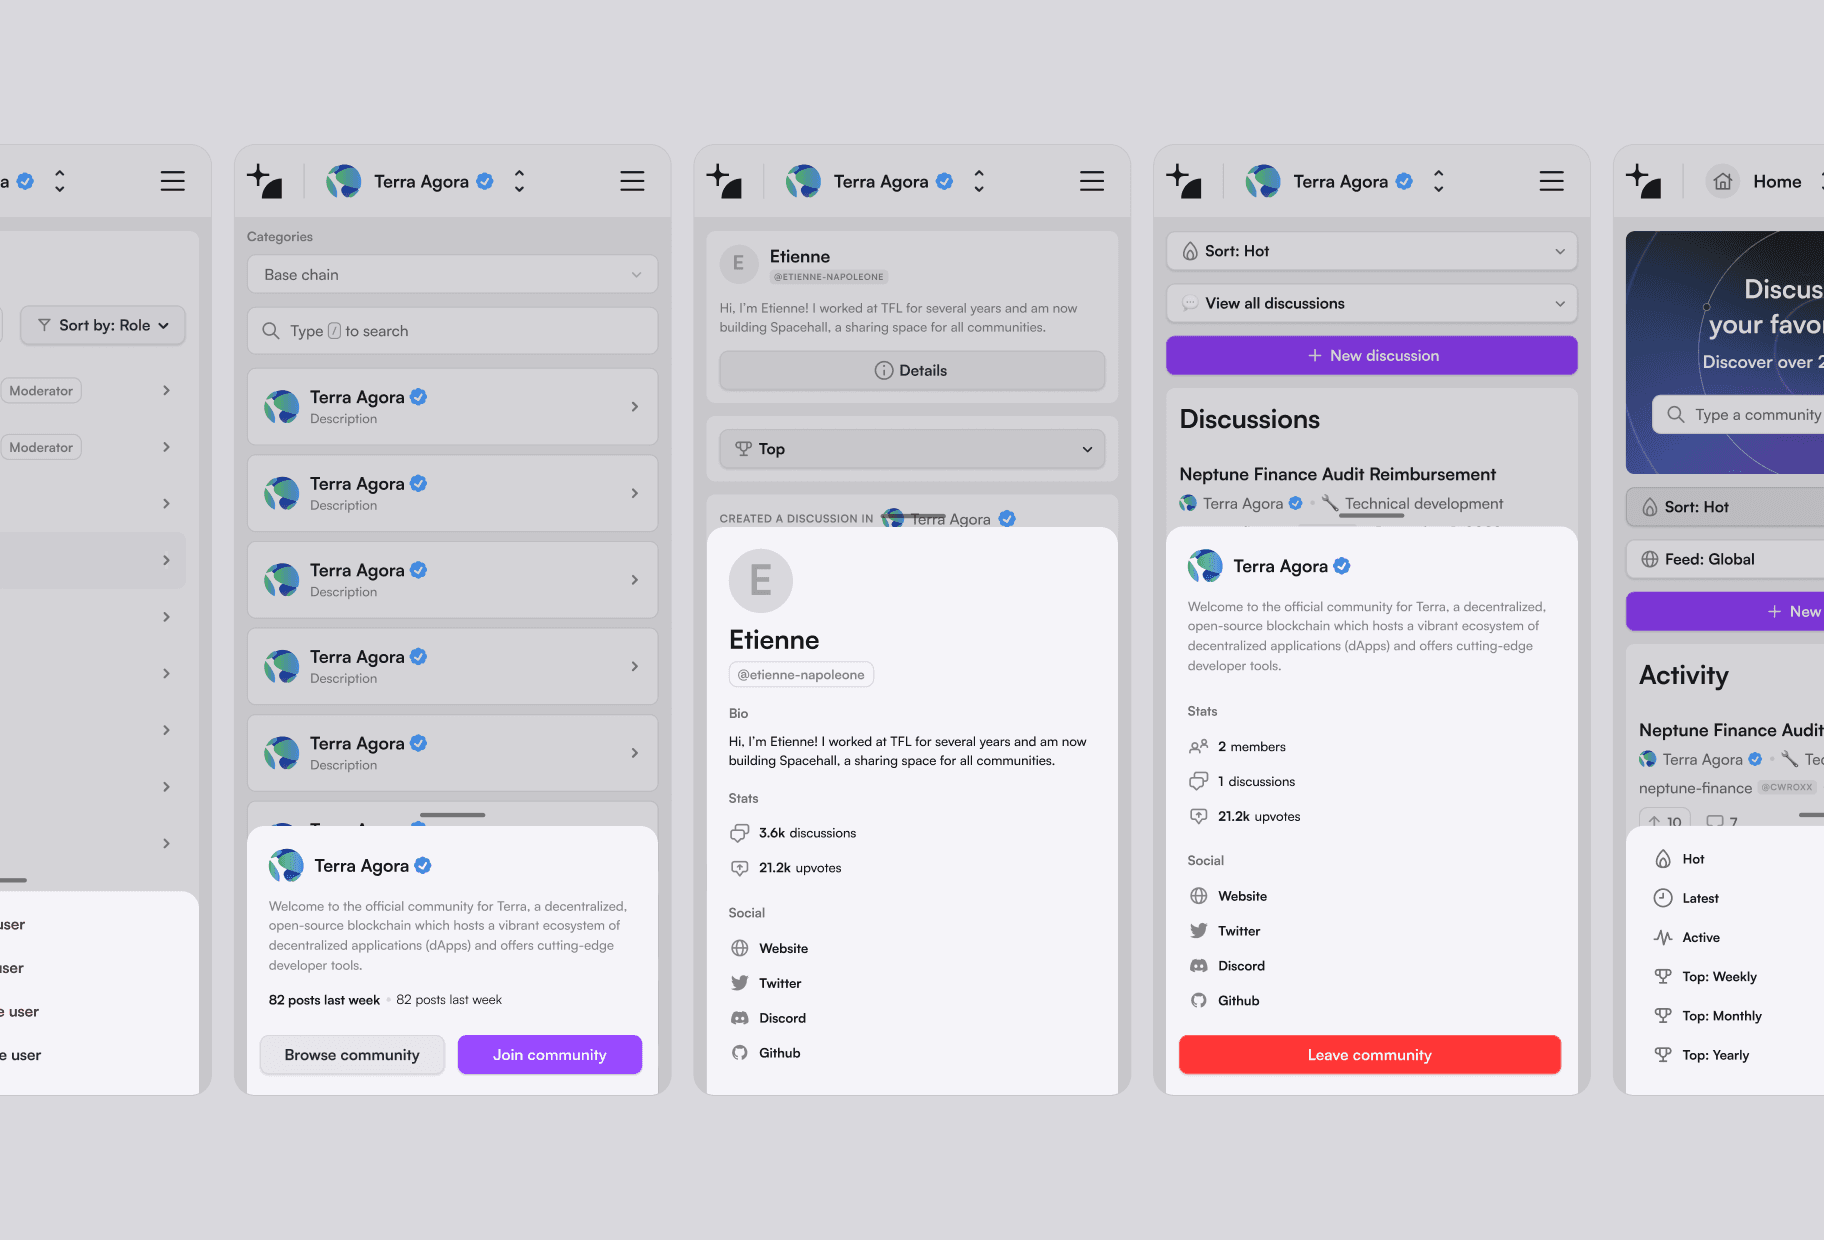Click the @etienne-napoleone handle tag
The image size is (1824, 1240).
click(x=801, y=675)
